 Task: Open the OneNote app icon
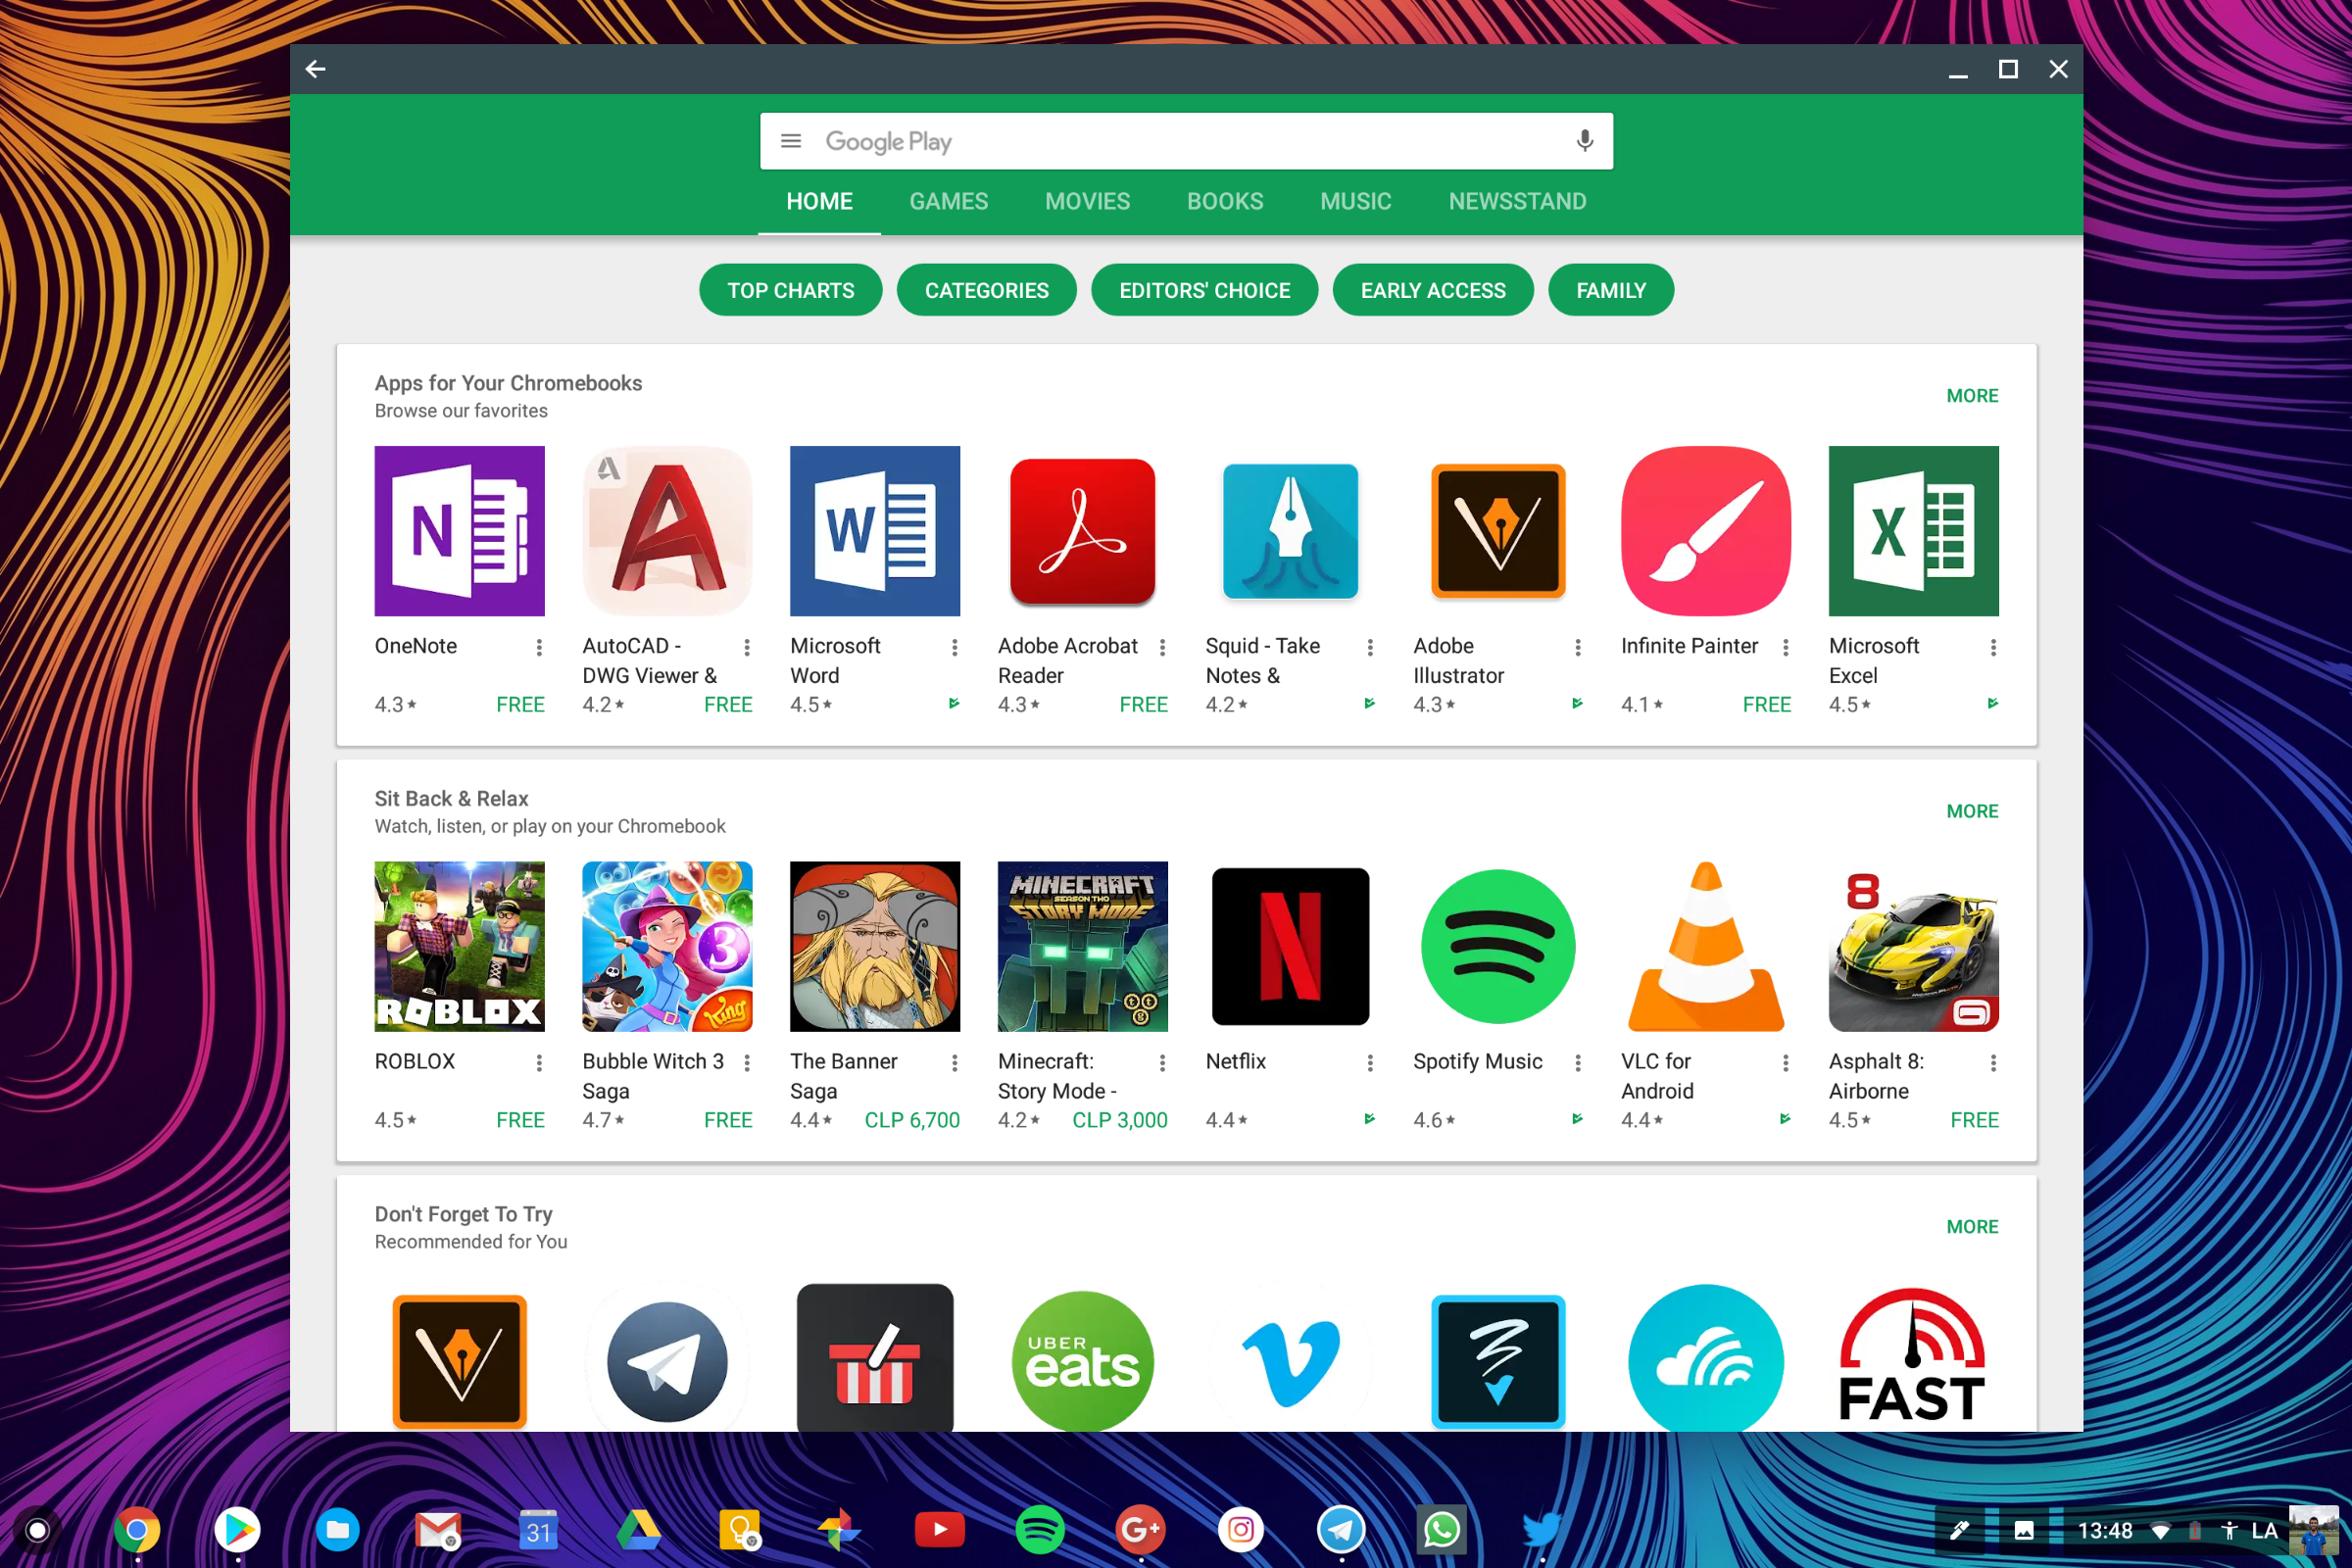pos(459,531)
